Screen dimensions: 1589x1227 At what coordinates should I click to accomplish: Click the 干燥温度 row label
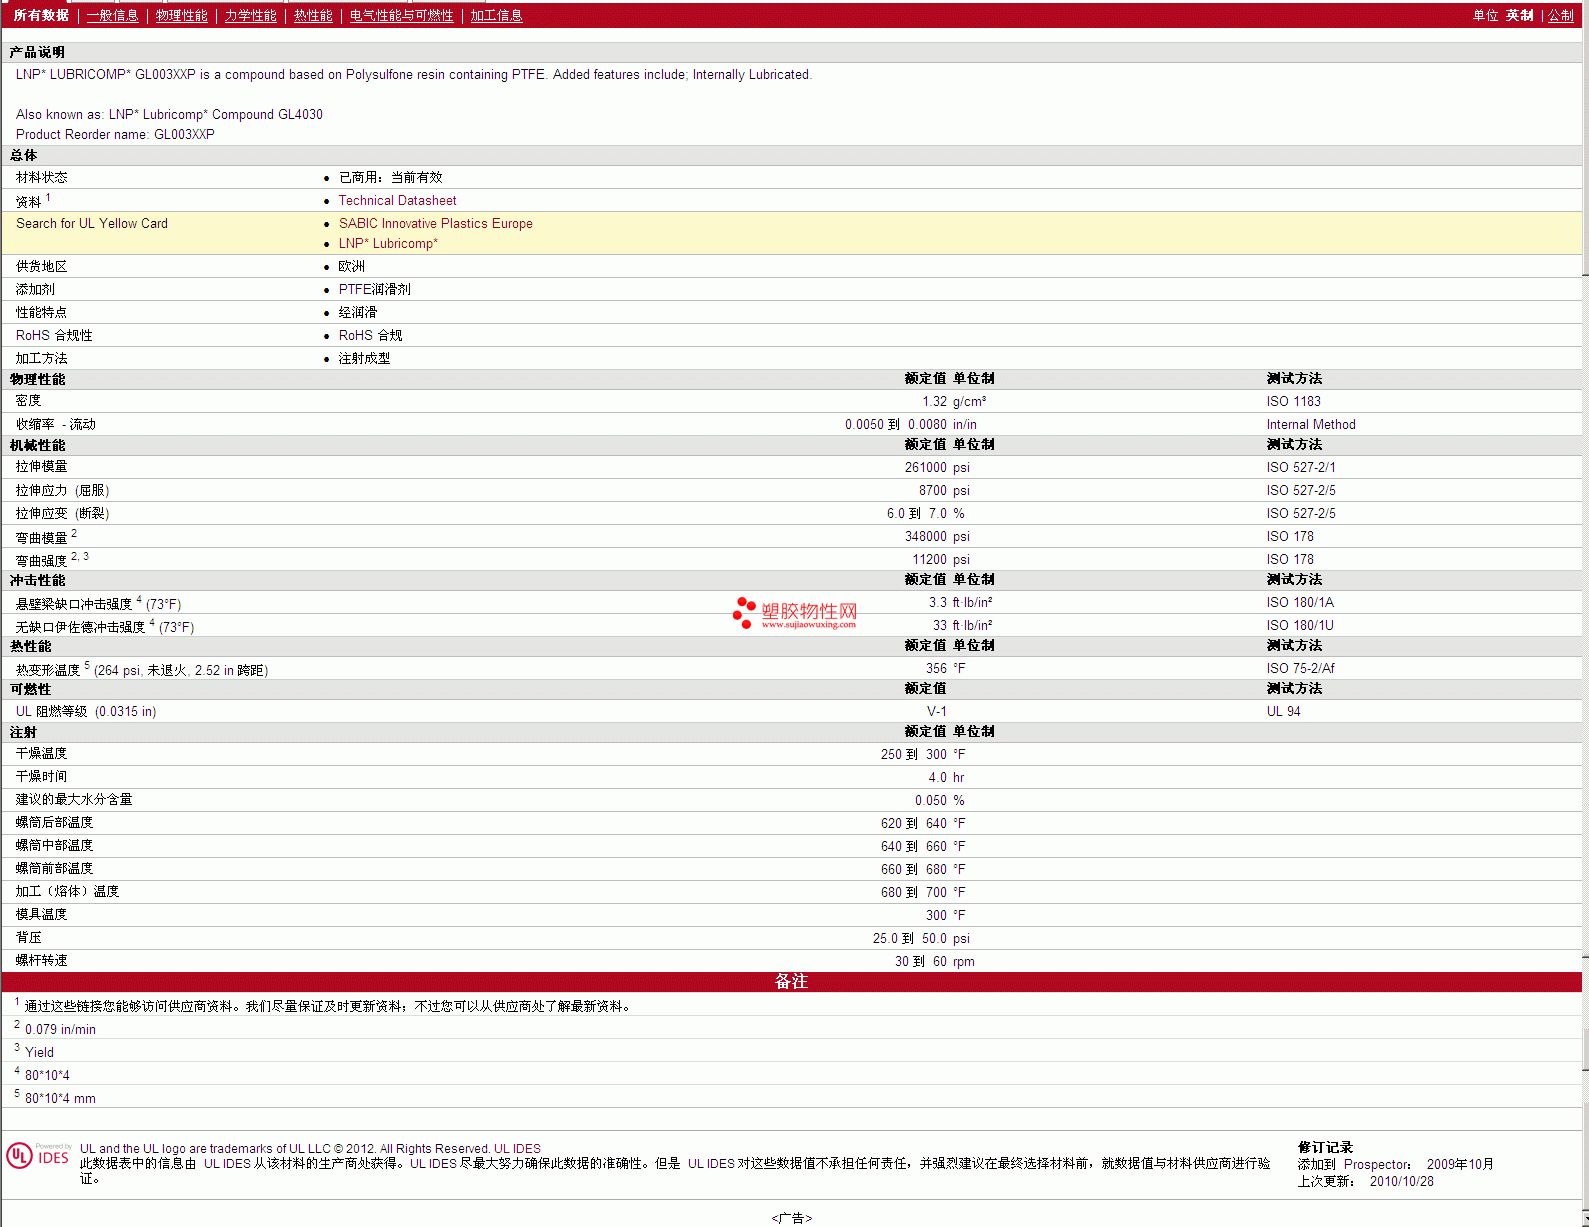pyautogui.click(x=41, y=754)
